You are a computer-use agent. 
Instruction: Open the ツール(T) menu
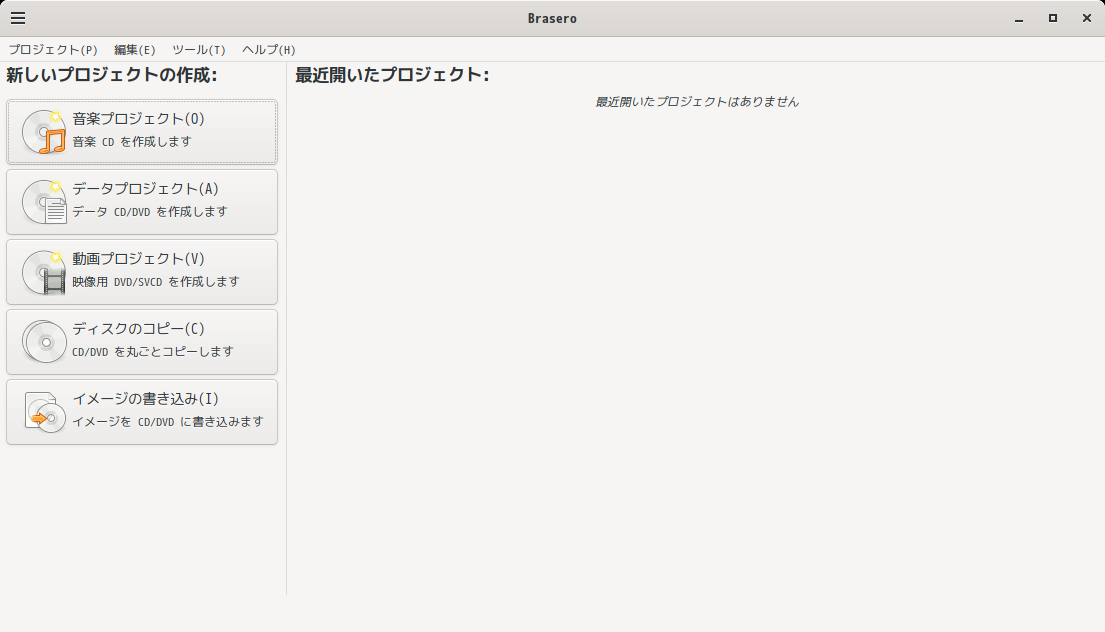pos(199,49)
